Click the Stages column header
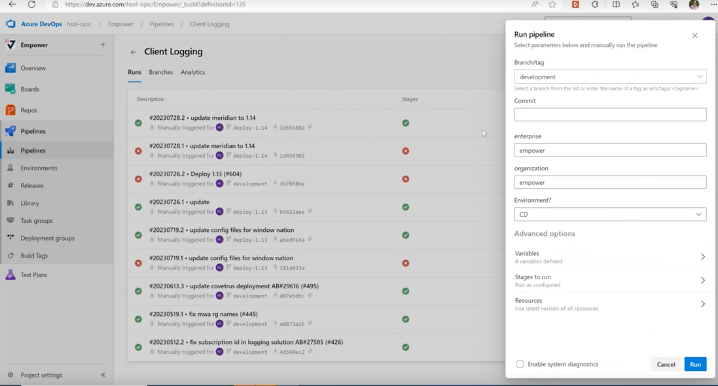Viewport: 718px width, 386px height. coord(410,99)
